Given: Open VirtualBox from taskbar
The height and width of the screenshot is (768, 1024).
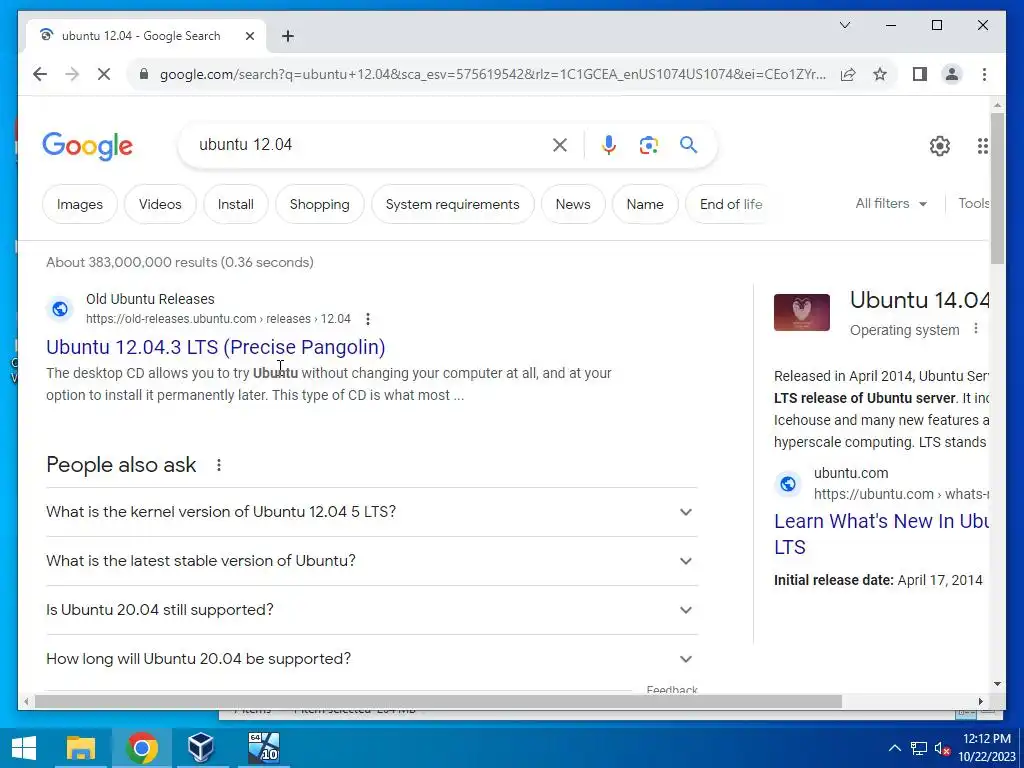Looking at the screenshot, I should [x=200, y=748].
